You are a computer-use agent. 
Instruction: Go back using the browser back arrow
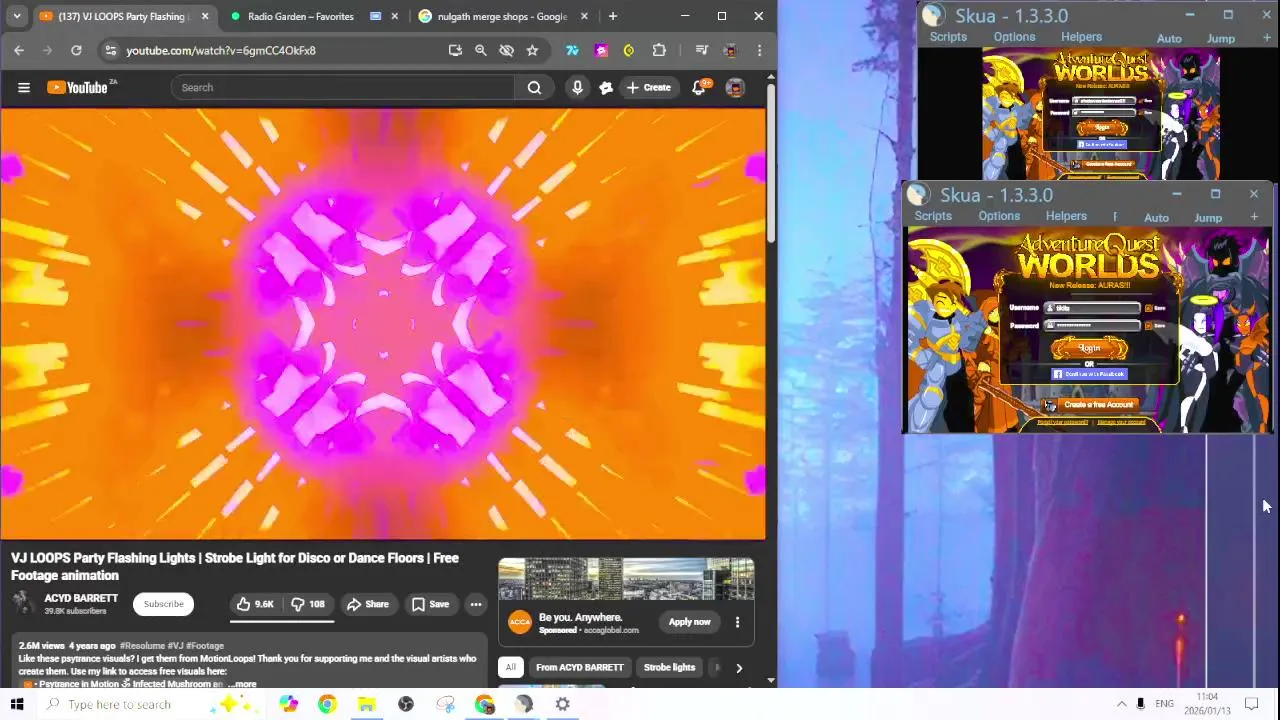[19, 50]
